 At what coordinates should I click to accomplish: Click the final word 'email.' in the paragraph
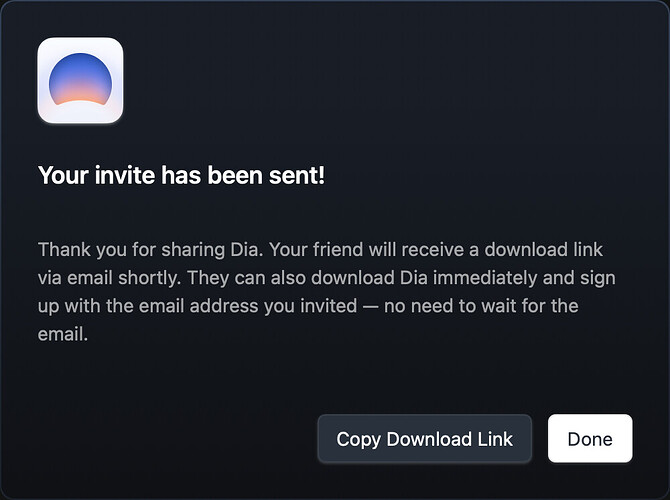[x=63, y=335]
